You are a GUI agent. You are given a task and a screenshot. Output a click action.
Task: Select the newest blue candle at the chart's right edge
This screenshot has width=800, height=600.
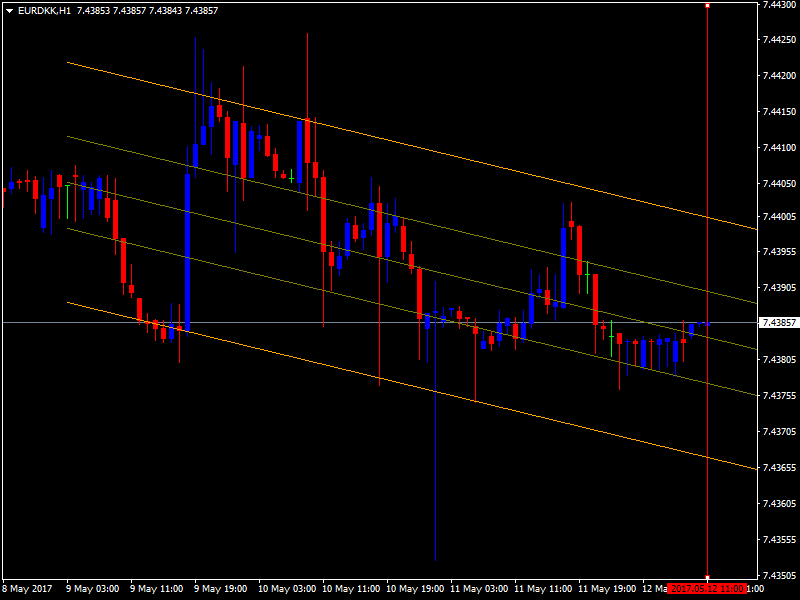706,323
